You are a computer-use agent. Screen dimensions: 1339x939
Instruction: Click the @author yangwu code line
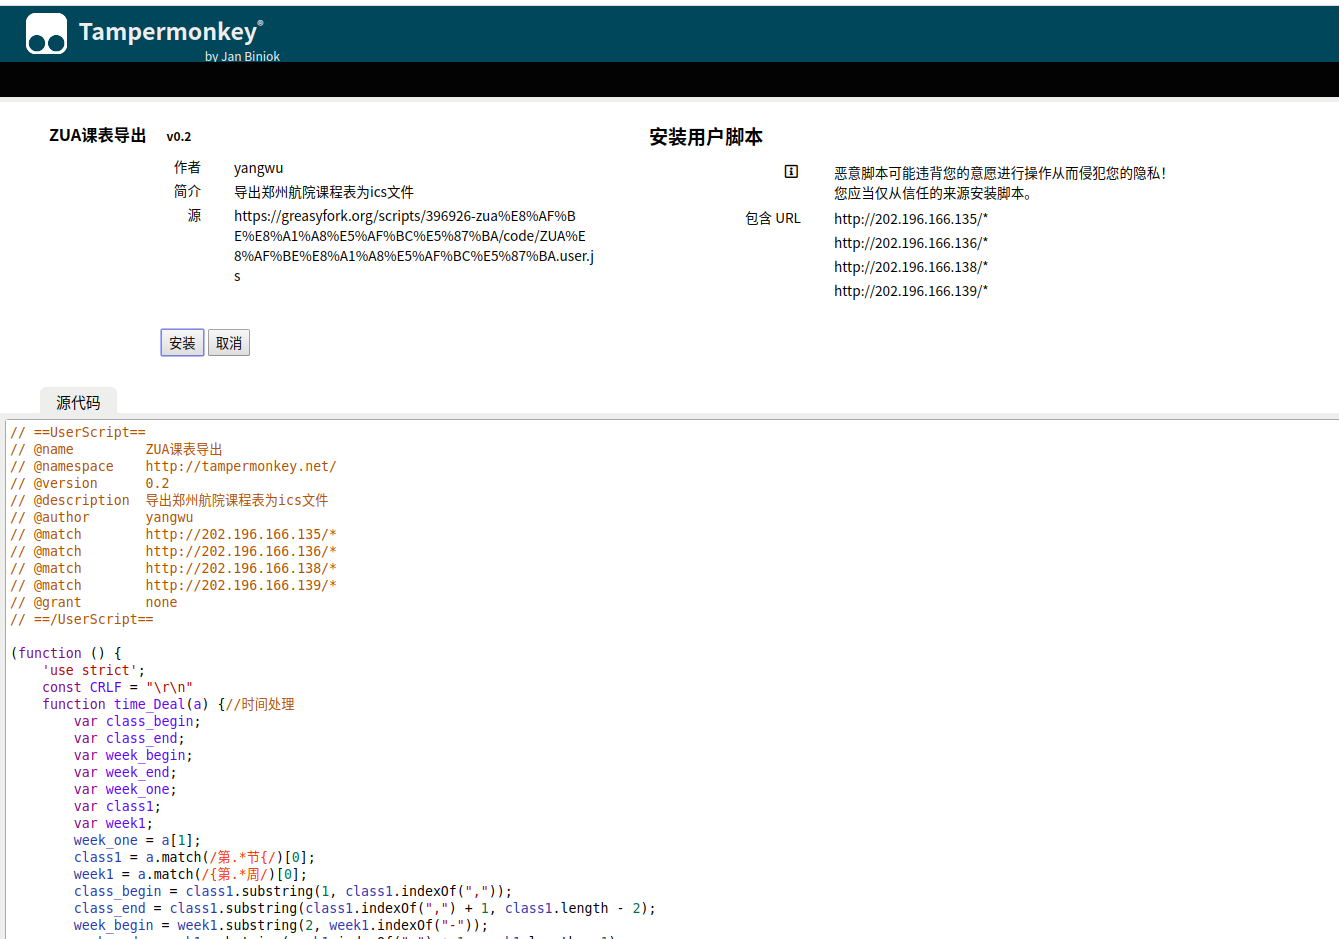102,517
